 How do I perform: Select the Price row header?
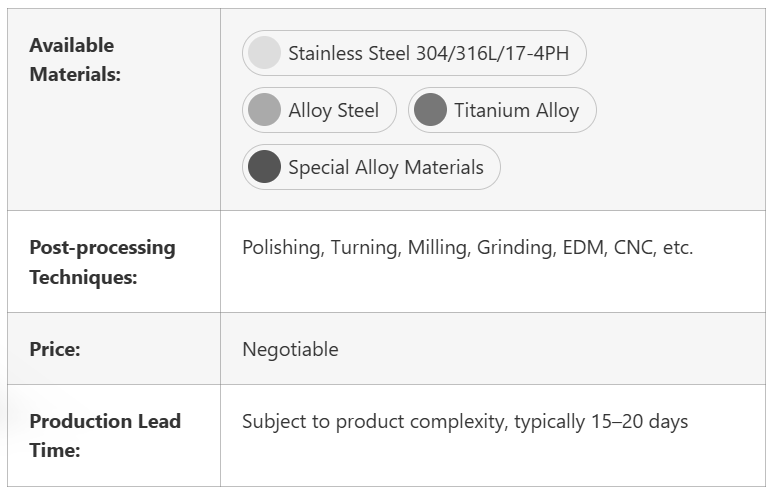(55, 349)
